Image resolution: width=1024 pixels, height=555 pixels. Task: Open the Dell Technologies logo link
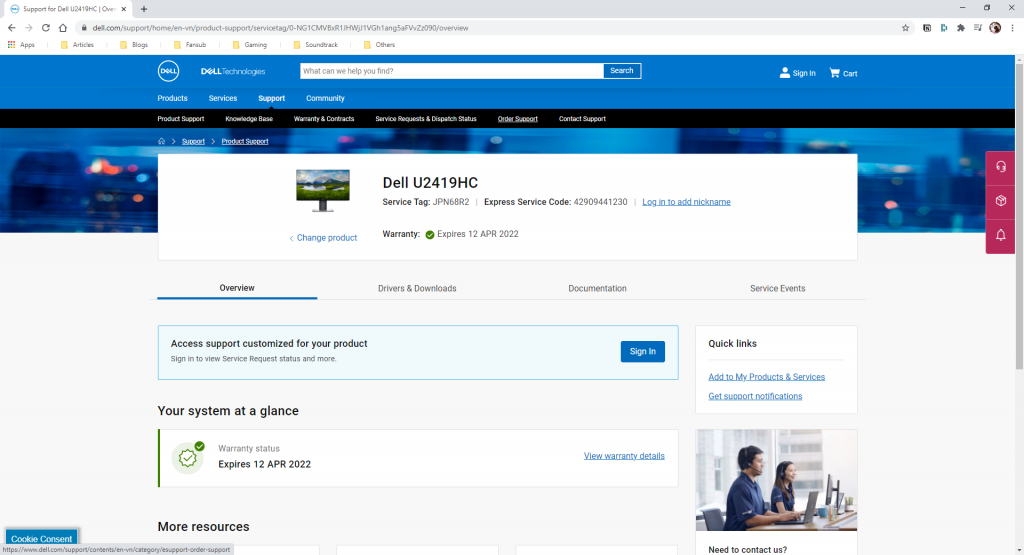point(232,71)
